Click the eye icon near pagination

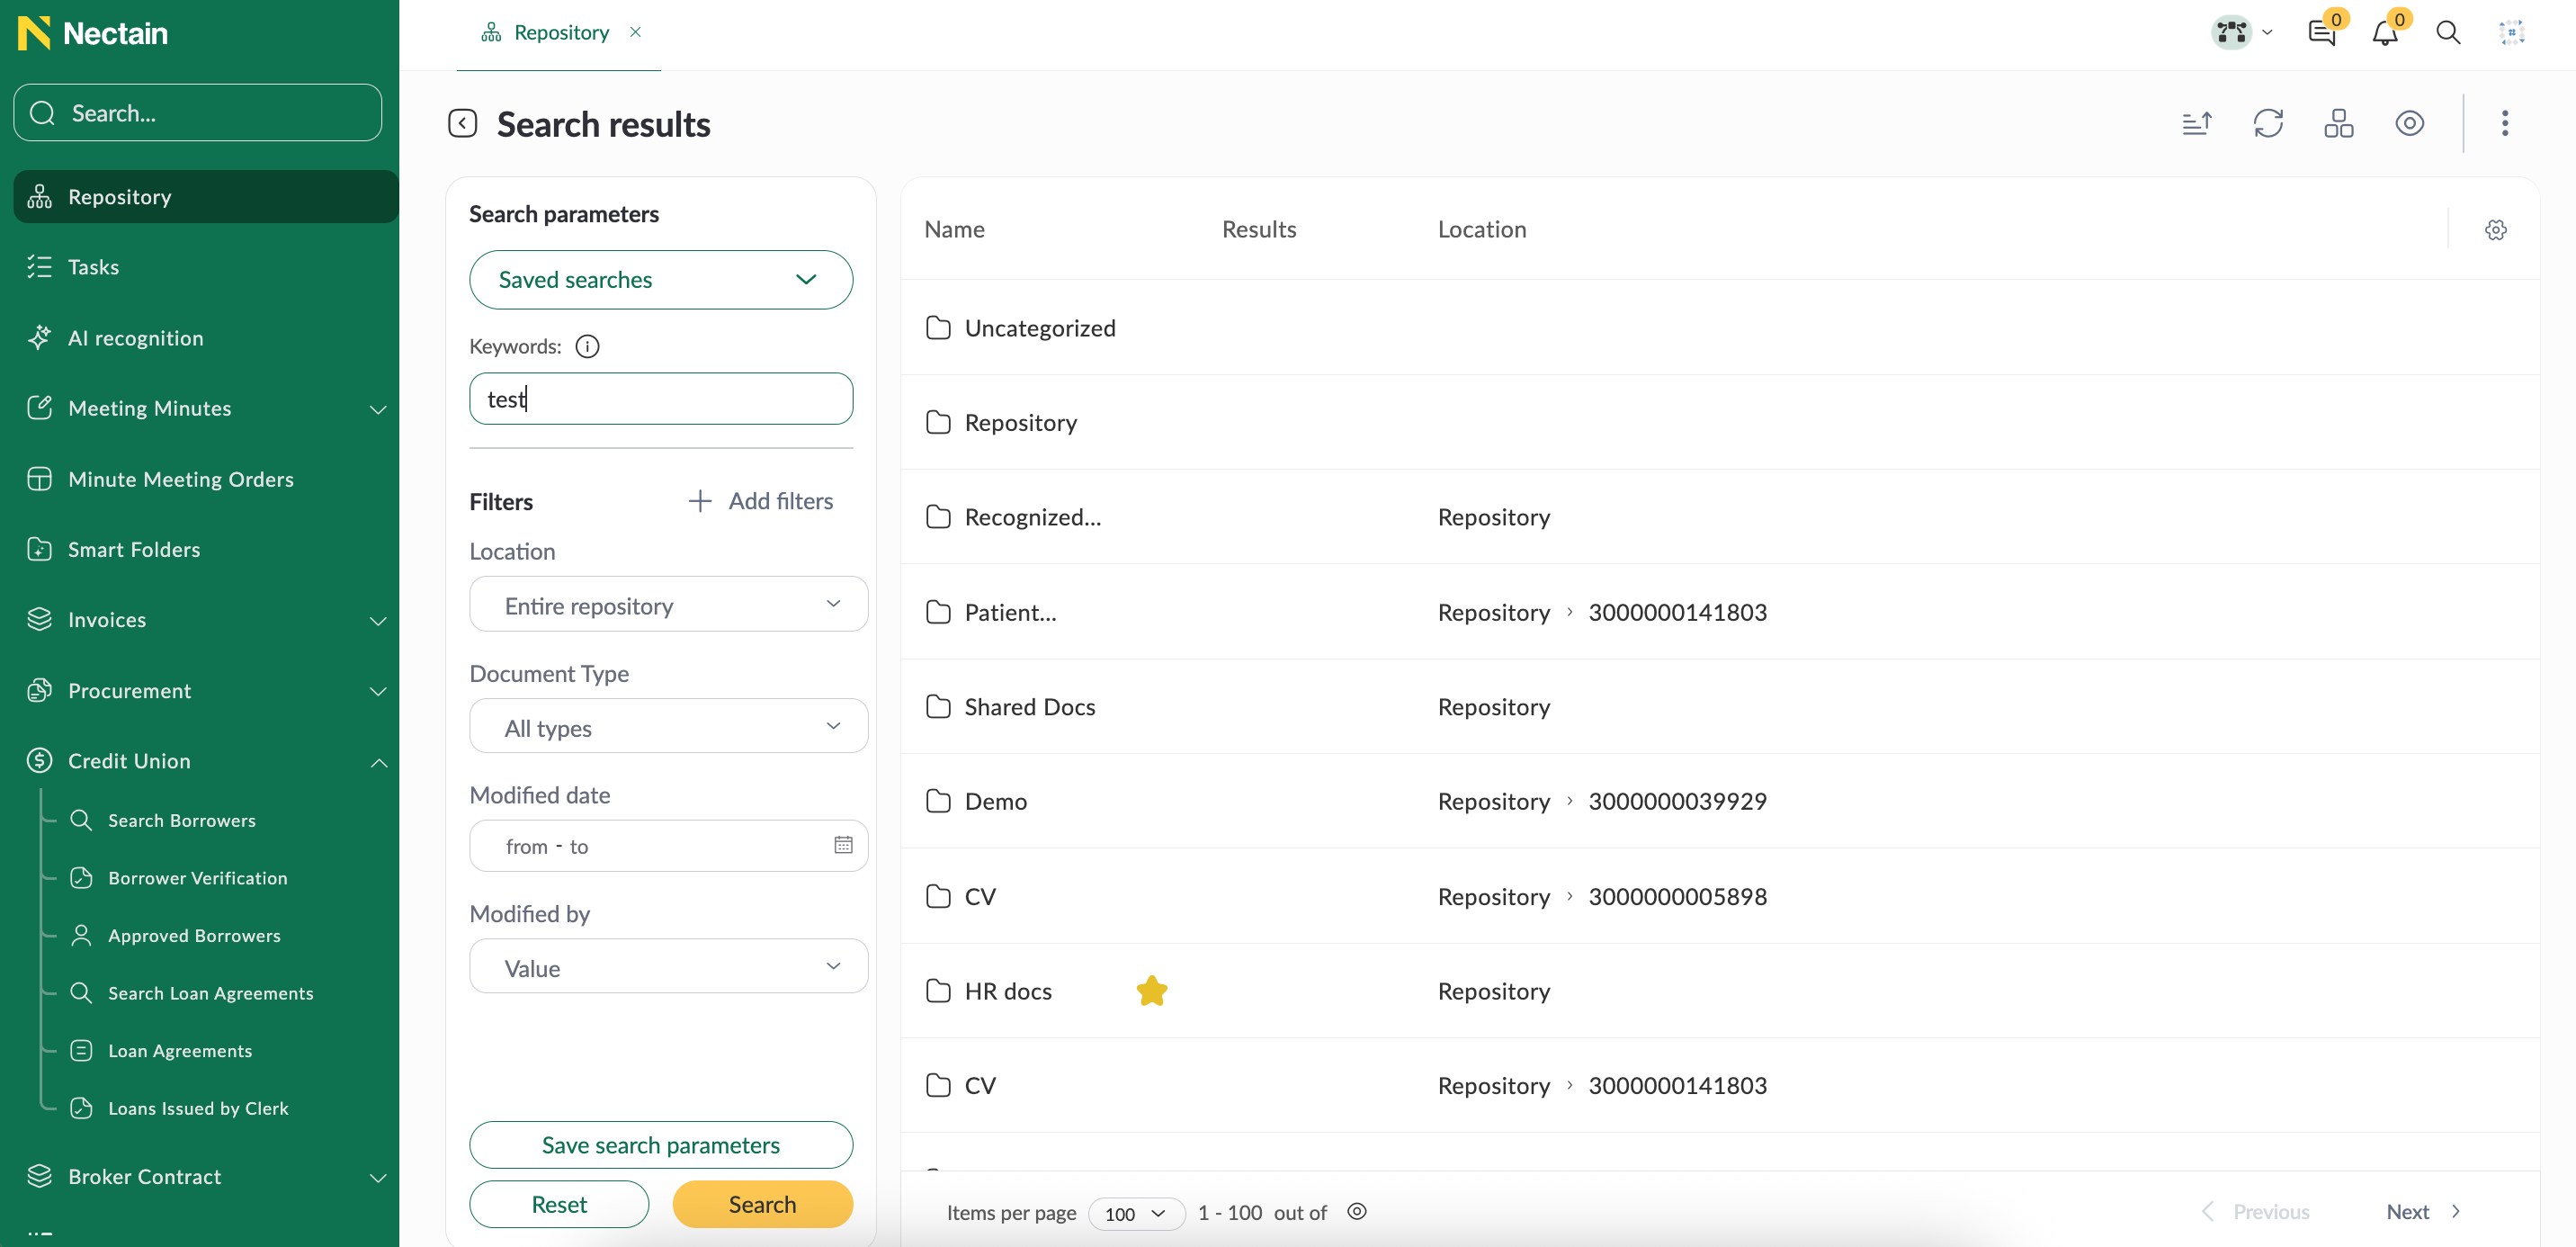(1356, 1211)
